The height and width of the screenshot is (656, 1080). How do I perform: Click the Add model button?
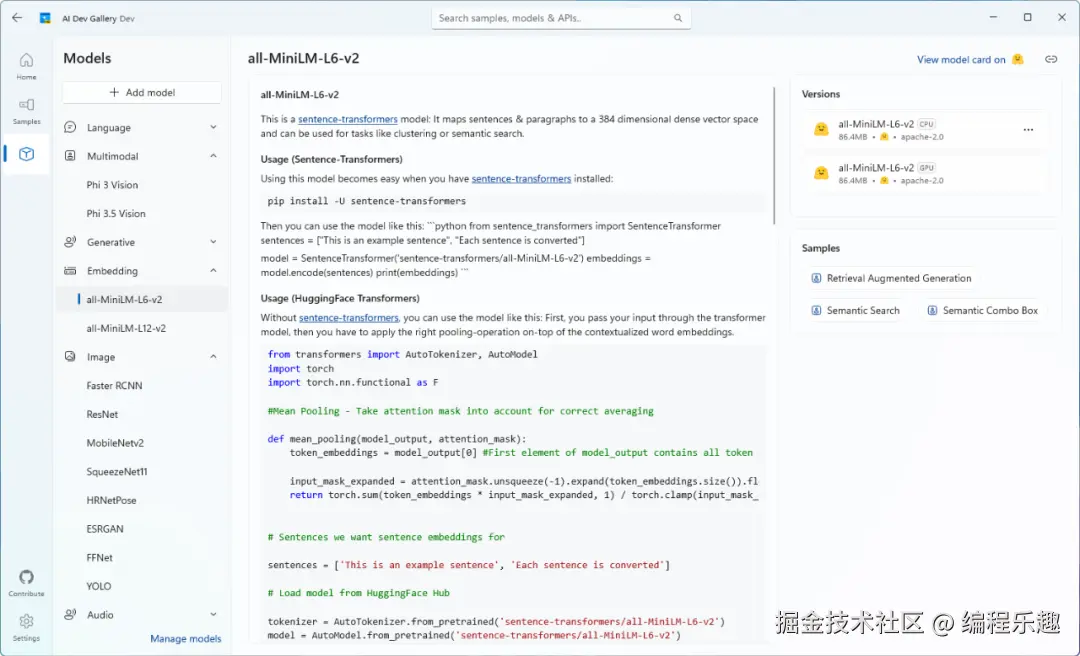pos(142,92)
